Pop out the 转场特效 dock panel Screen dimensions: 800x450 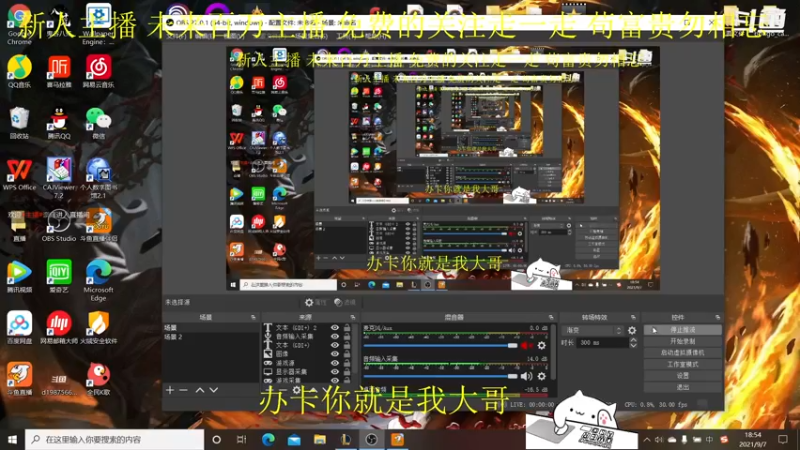coord(633,317)
